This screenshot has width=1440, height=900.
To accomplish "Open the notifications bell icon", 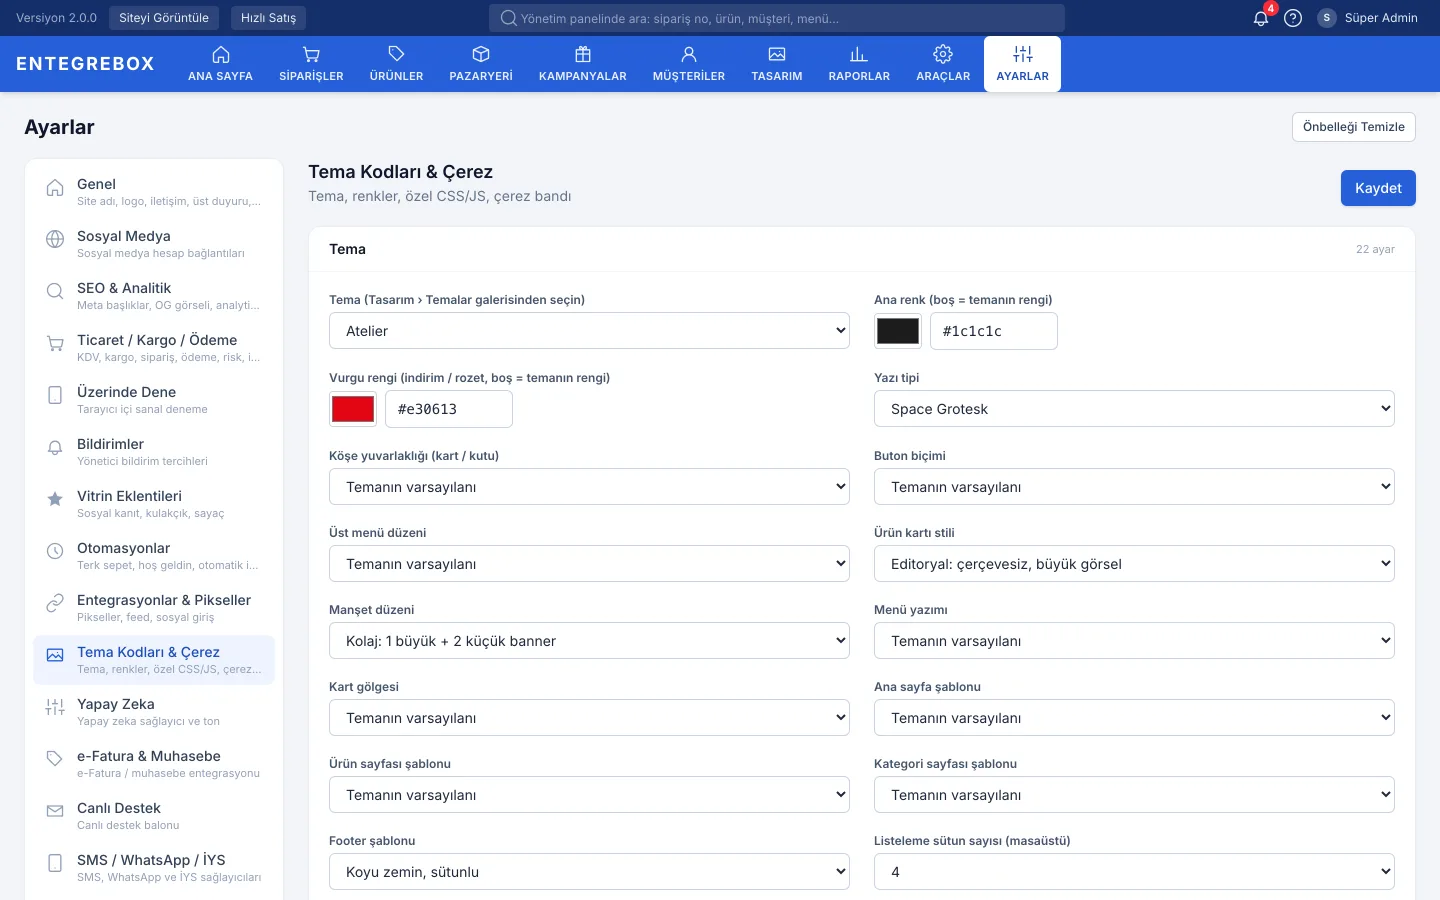I will tap(1261, 18).
